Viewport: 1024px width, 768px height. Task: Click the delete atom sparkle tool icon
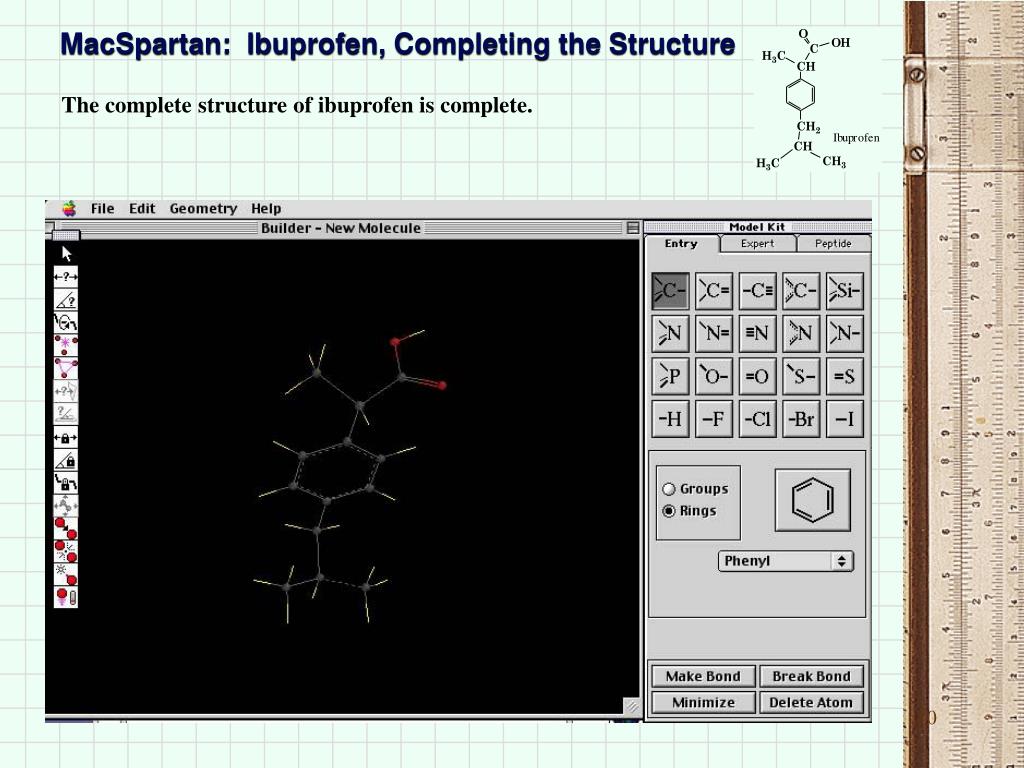[x=66, y=575]
